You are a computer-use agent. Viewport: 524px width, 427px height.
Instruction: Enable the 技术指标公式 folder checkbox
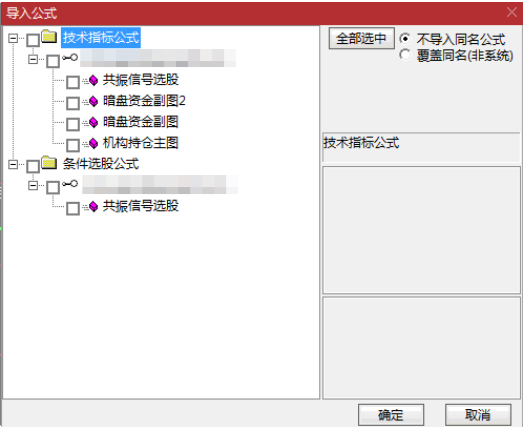click(33, 40)
